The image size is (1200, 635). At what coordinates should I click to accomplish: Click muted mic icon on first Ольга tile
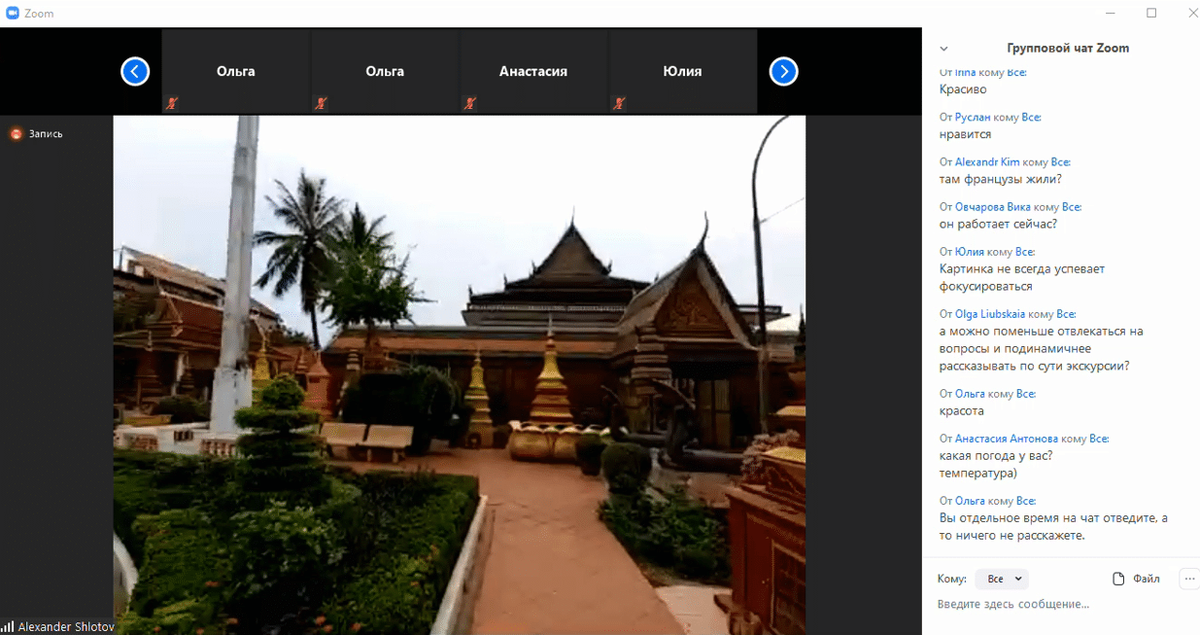pos(170,103)
